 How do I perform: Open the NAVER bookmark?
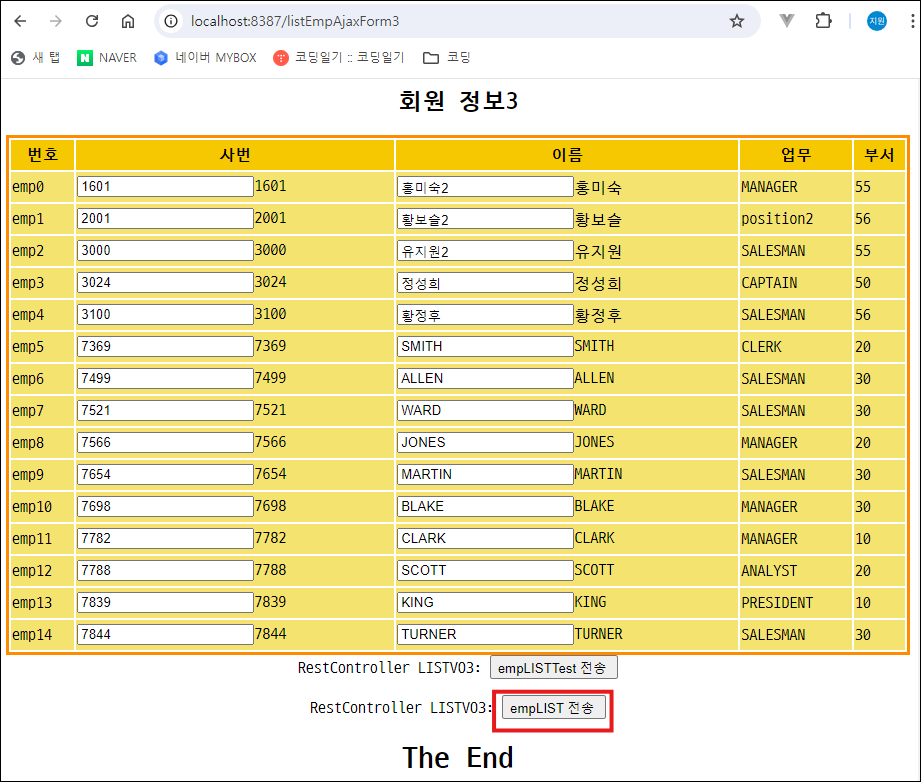click(107, 58)
